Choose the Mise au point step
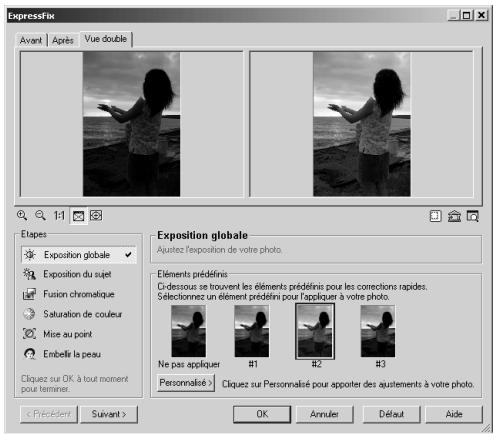This screenshot has height=434, width=493. (x=68, y=334)
